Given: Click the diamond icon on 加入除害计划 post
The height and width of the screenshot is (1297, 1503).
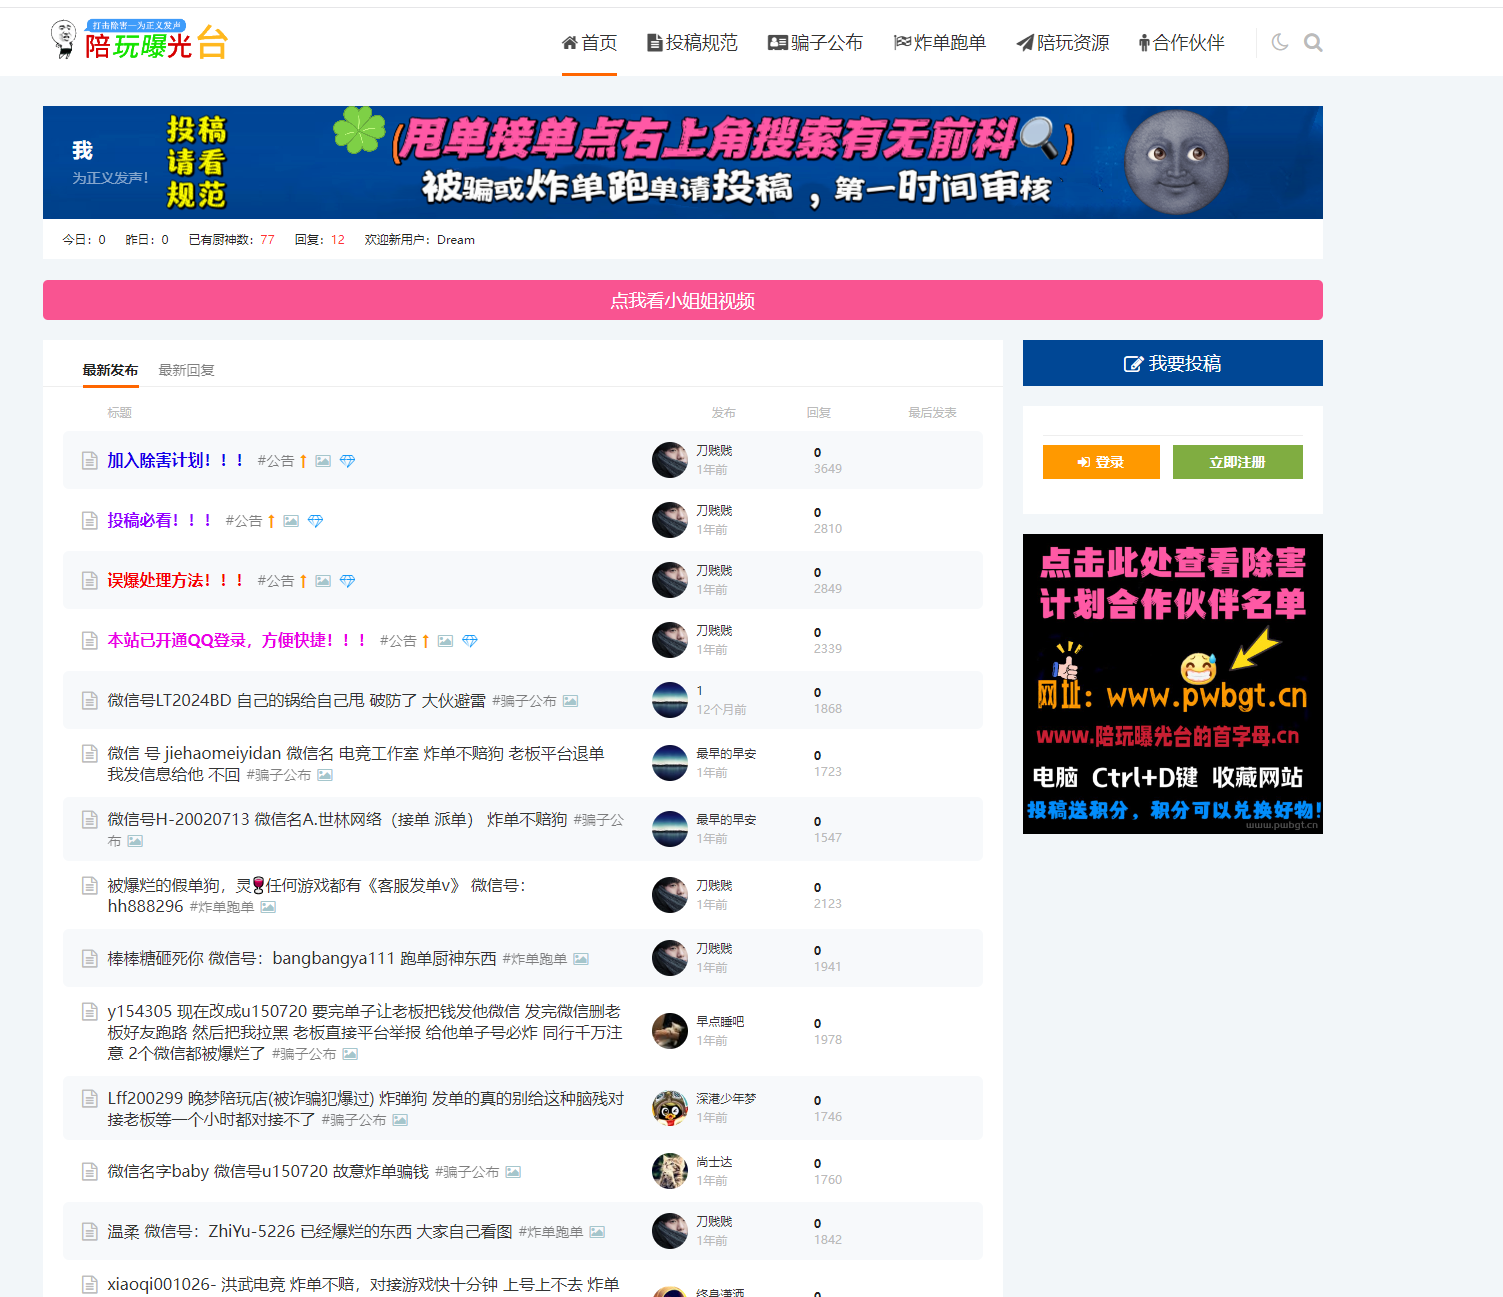Looking at the screenshot, I should (x=347, y=460).
